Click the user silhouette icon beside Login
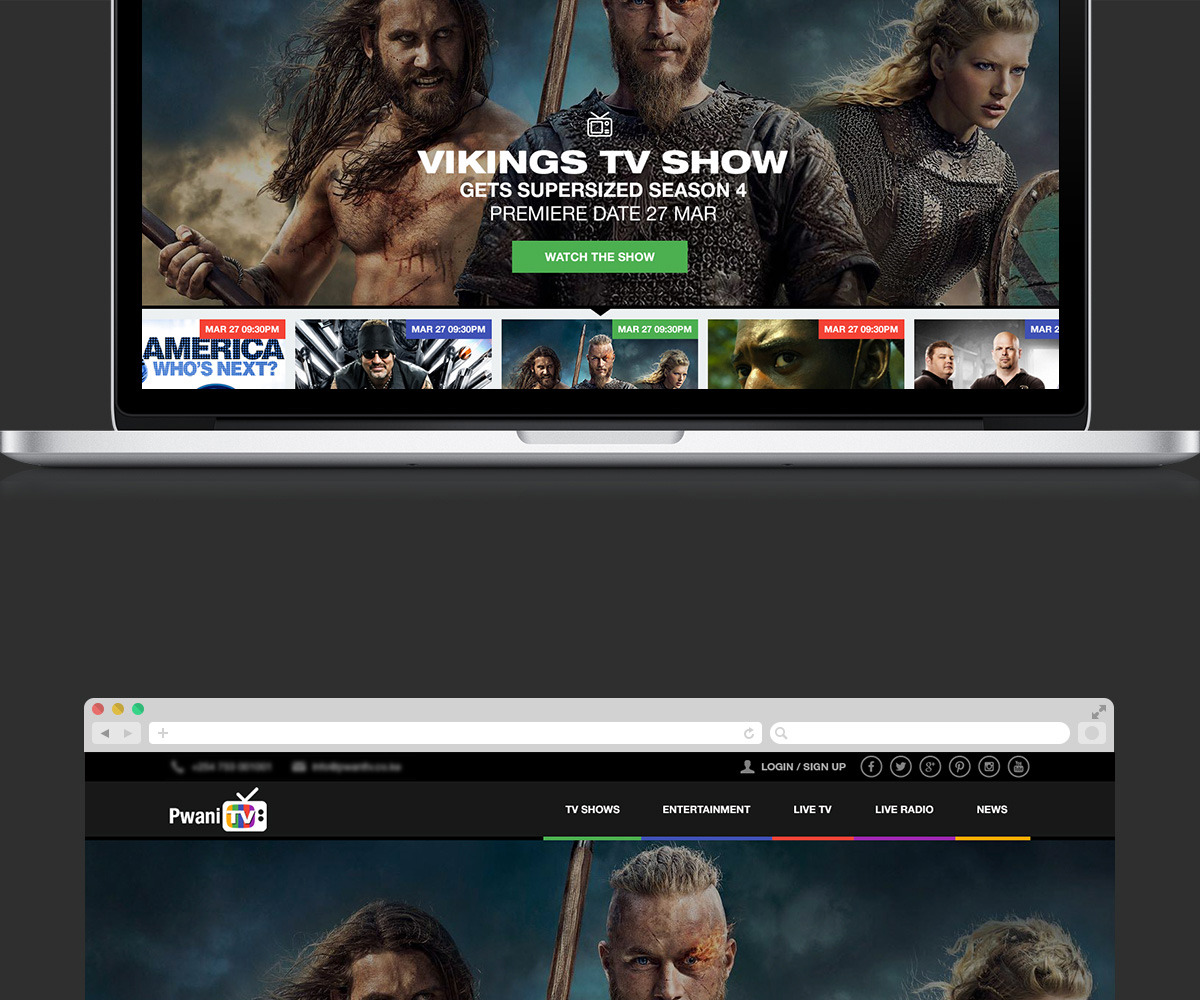Viewport: 1200px width, 1000px height. (x=747, y=767)
